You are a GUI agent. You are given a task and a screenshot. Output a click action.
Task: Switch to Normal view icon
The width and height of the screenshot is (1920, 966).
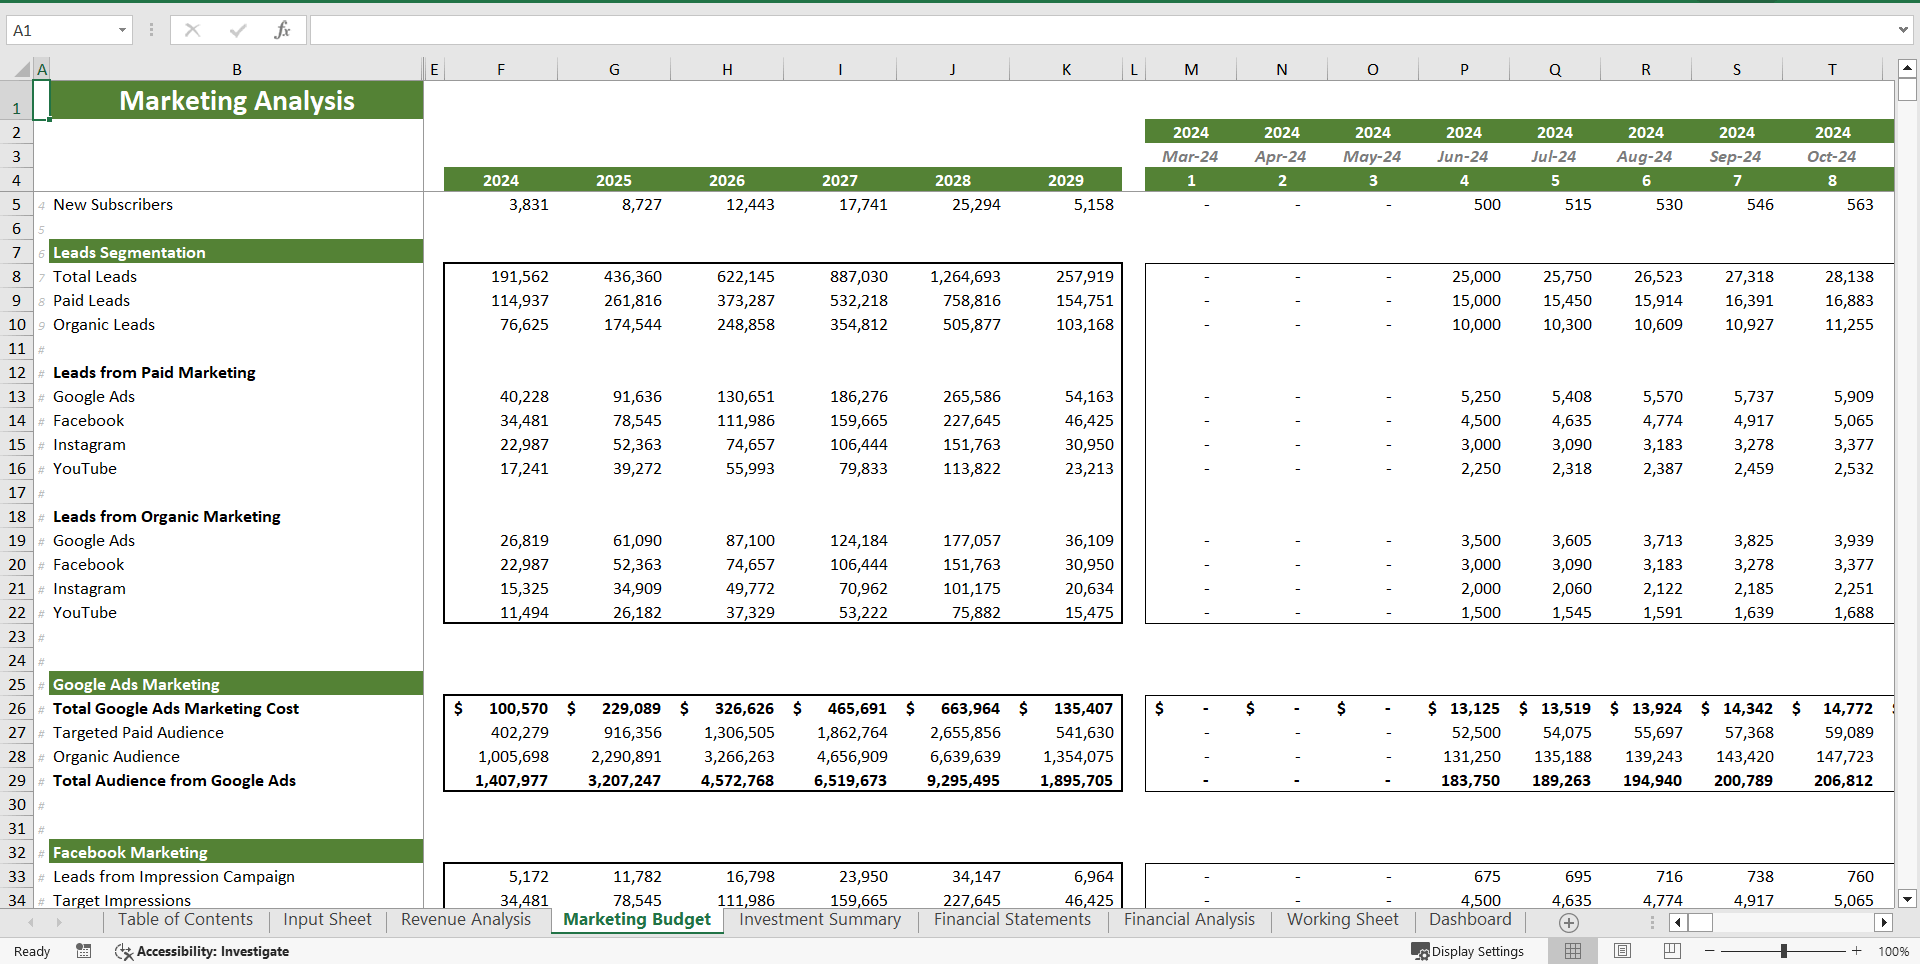(1573, 951)
